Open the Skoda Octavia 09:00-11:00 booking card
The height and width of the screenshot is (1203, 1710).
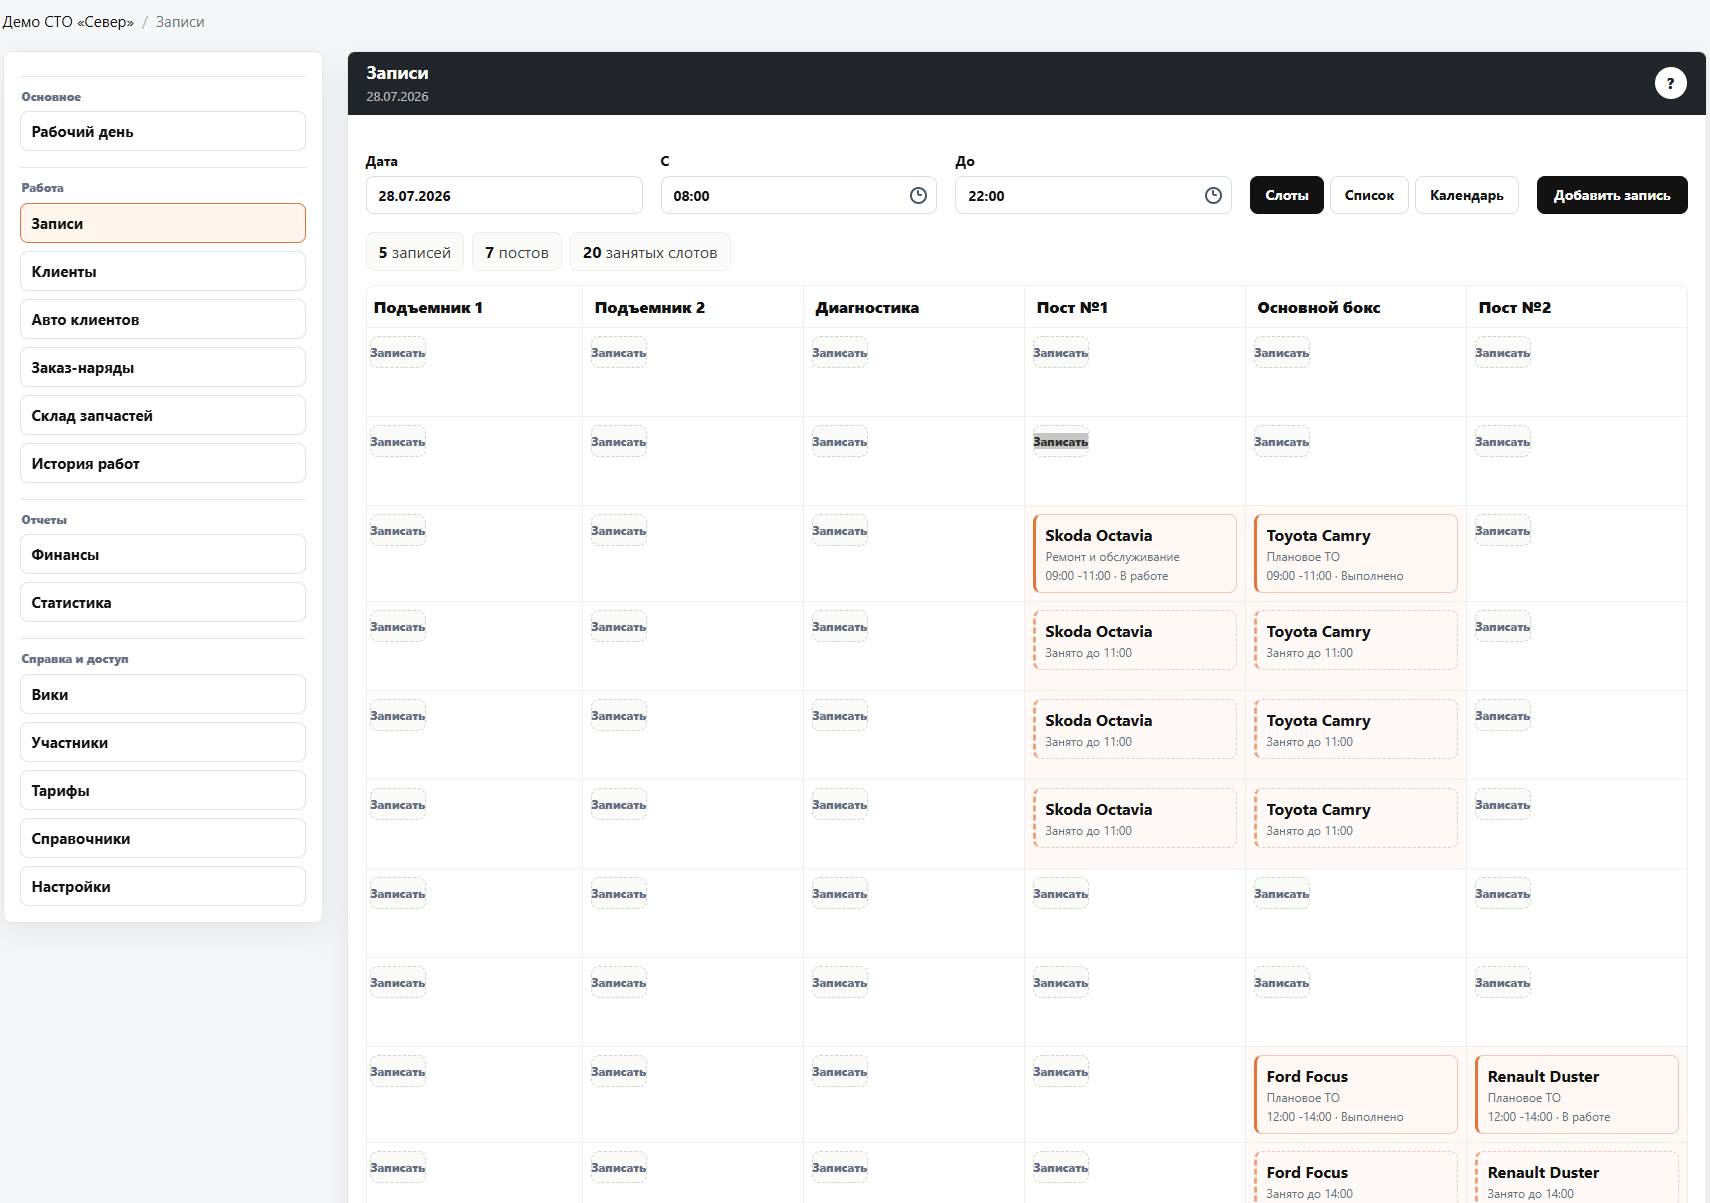pos(1135,554)
